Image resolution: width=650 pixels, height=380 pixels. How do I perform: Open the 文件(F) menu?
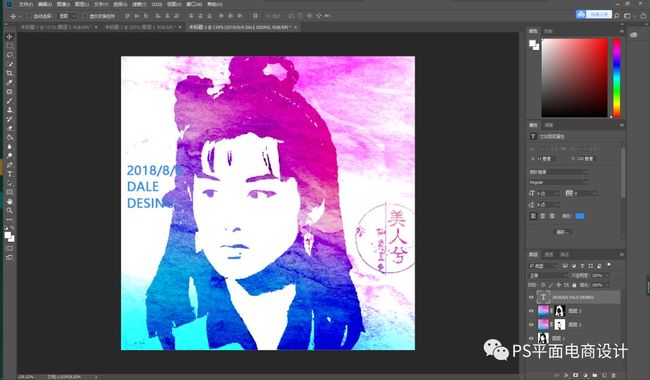[26, 4]
